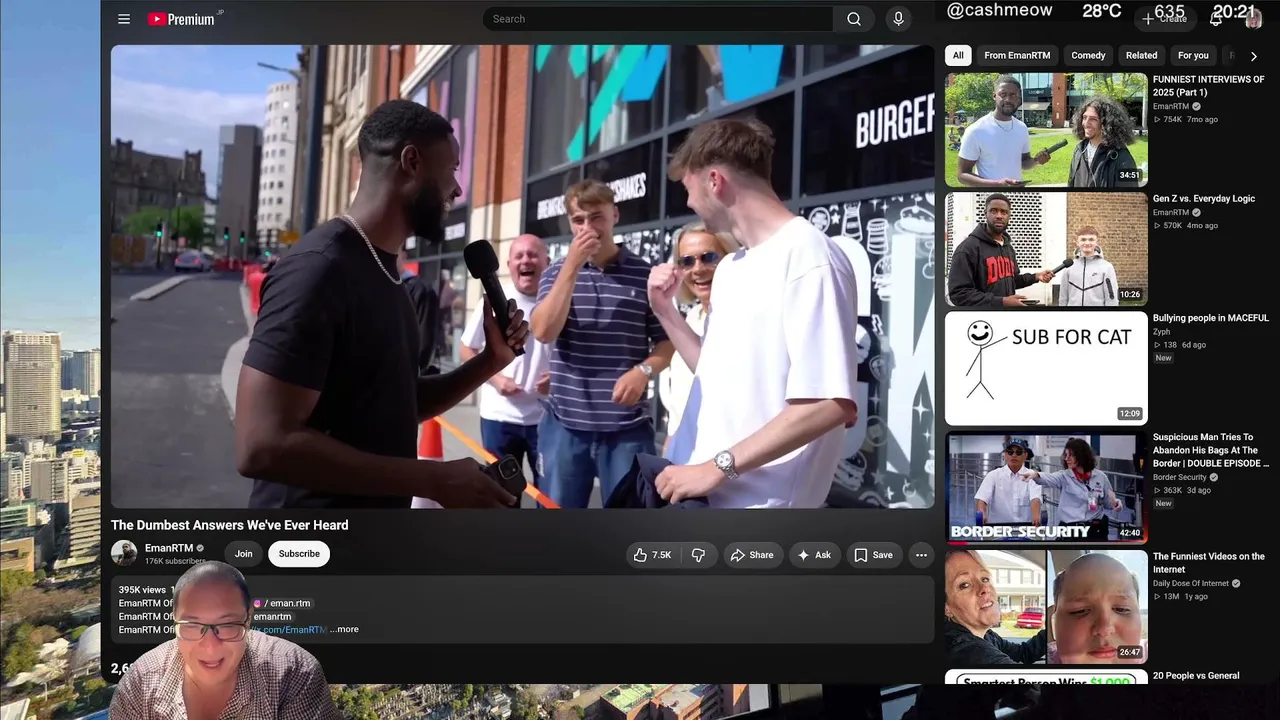Save video to a playlist
1280x720 pixels.
coord(873,555)
